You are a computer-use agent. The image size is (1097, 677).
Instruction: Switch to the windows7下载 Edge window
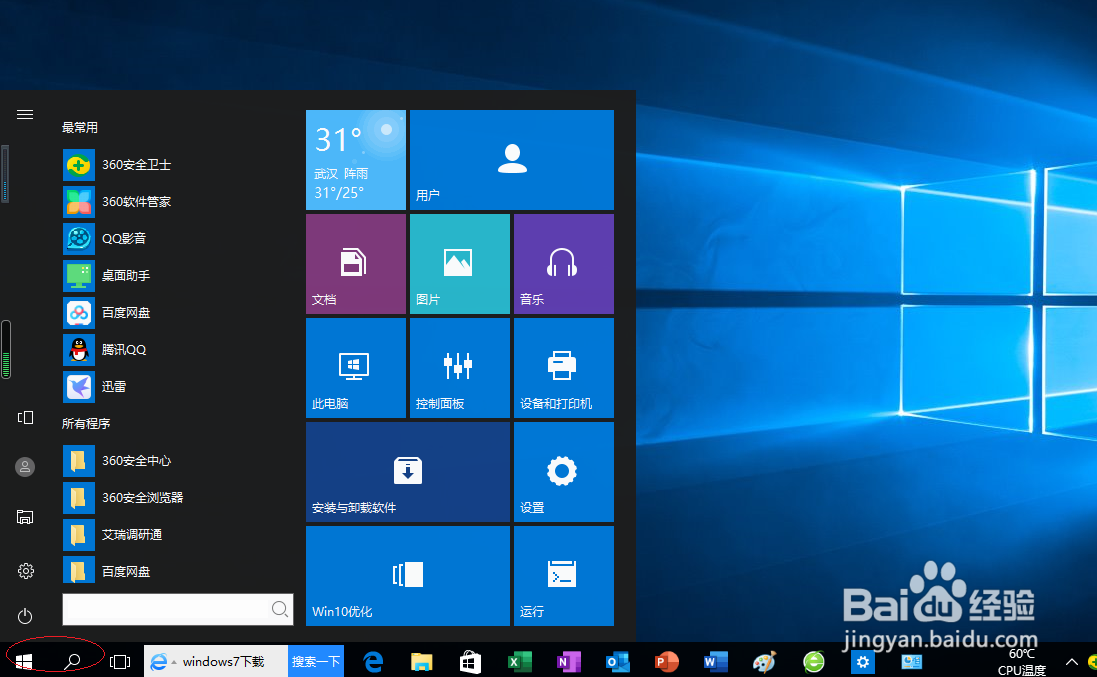point(215,661)
